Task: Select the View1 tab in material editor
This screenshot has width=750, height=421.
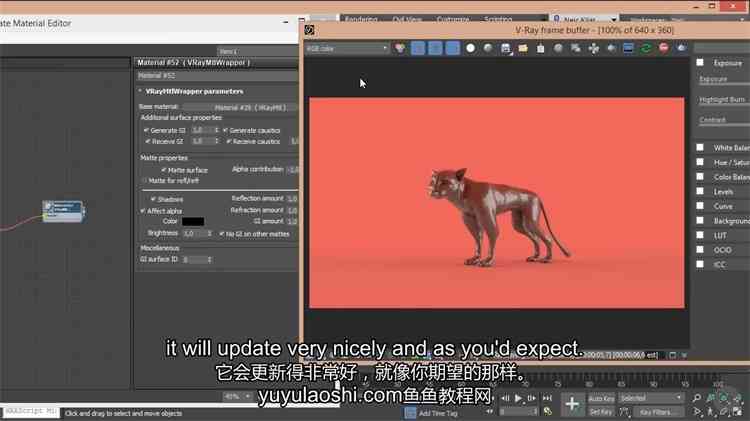Action: pos(229,51)
